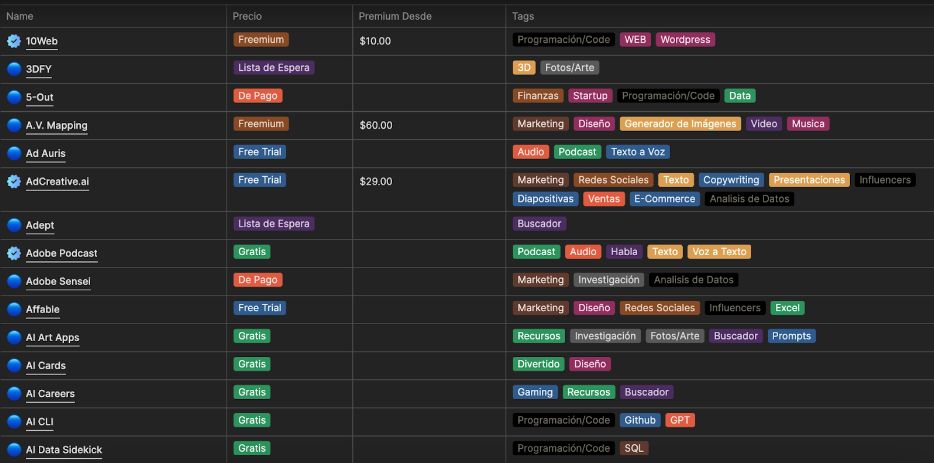The width and height of the screenshot is (934, 463).
Task: Click the blue circle icon next to 3DFY
Action: pos(14,69)
